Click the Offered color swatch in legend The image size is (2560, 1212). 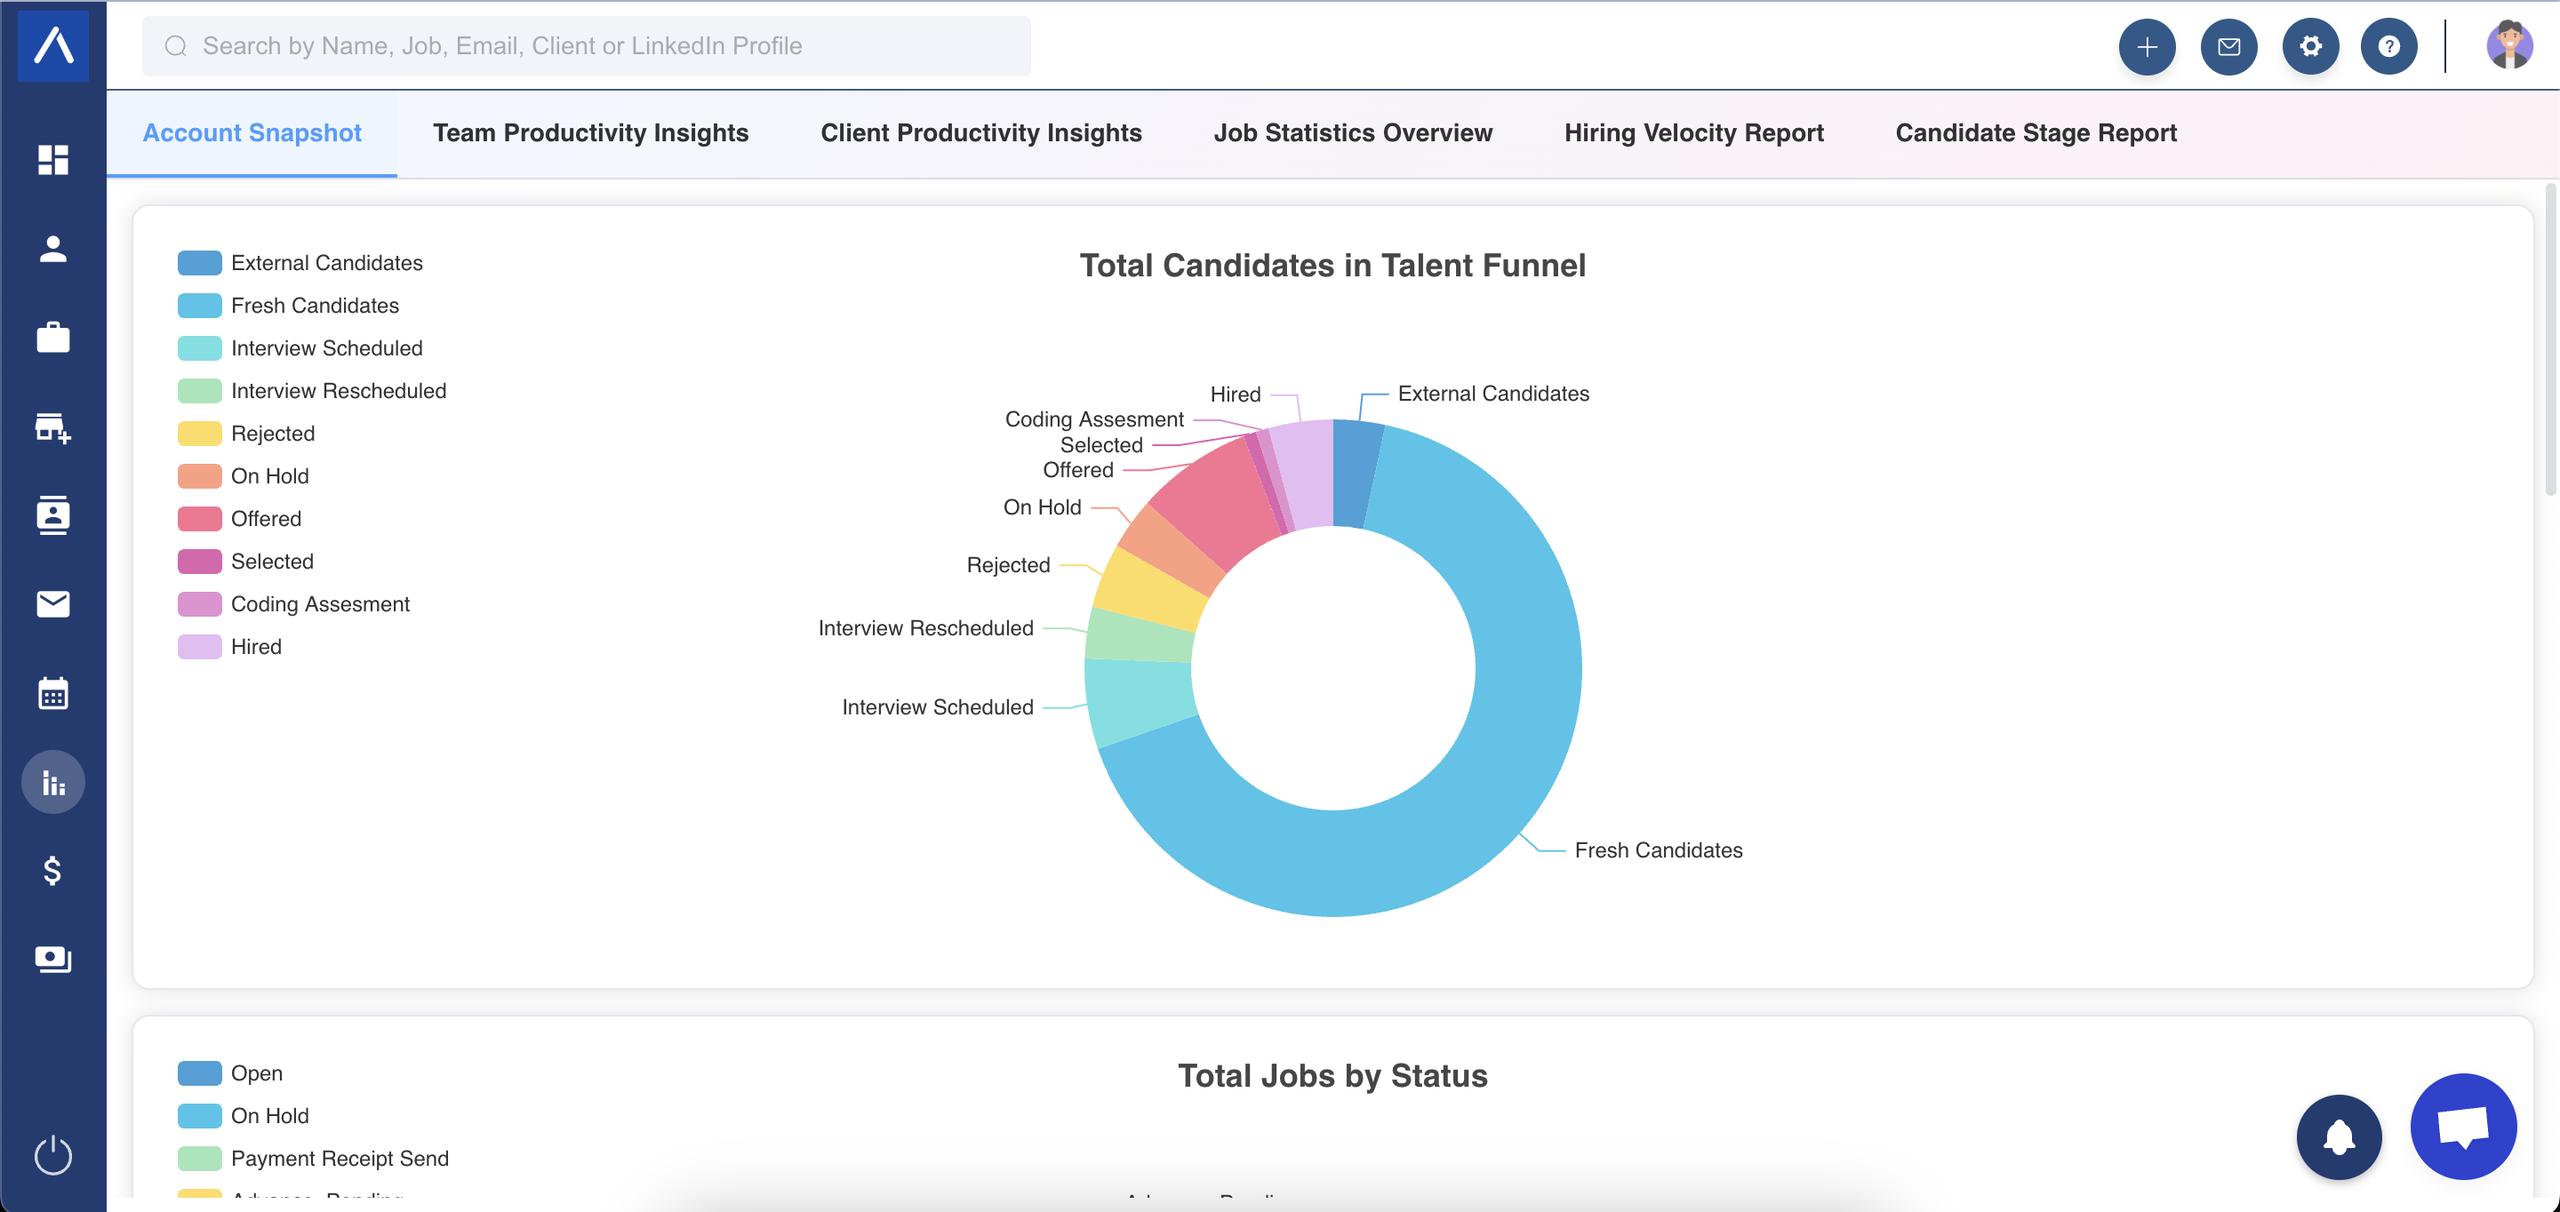pyautogui.click(x=199, y=519)
